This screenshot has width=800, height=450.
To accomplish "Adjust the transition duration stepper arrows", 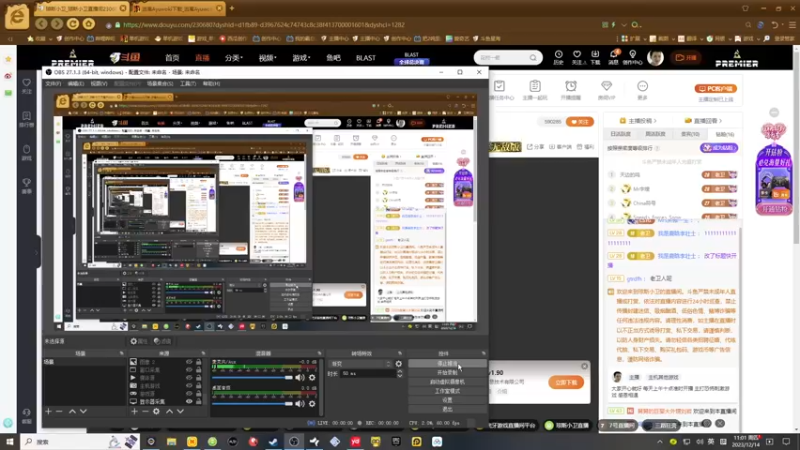I will pyautogui.click(x=399, y=373).
